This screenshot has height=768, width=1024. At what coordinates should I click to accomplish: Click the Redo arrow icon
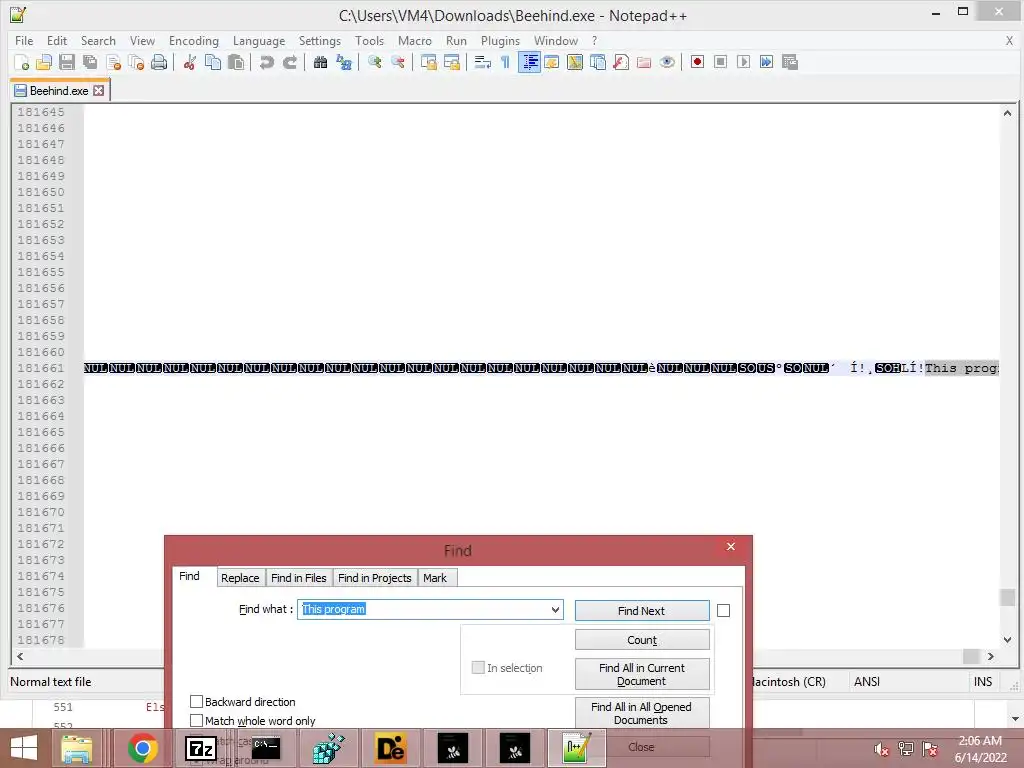[x=289, y=62]
